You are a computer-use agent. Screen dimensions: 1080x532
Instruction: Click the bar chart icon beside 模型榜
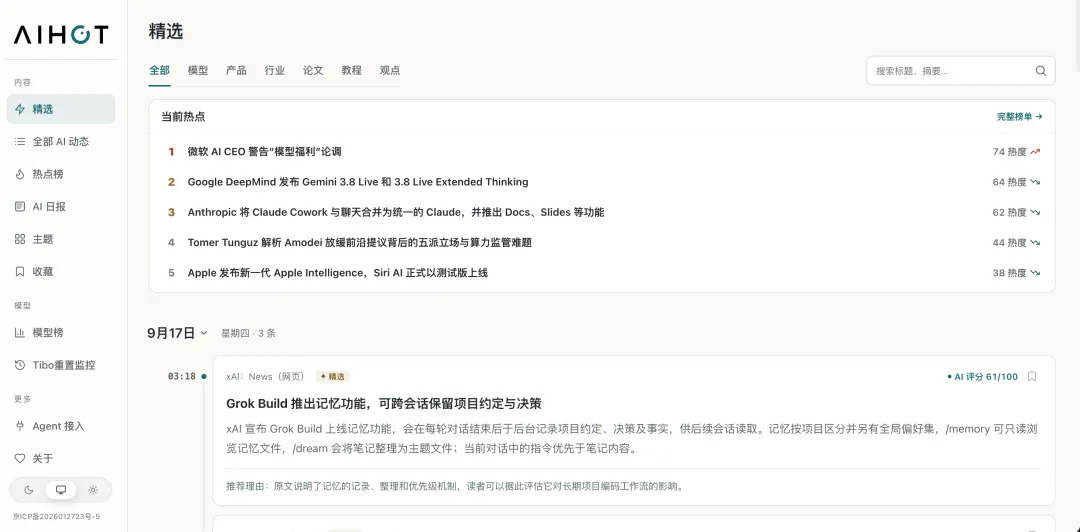(x=20, y=332)
